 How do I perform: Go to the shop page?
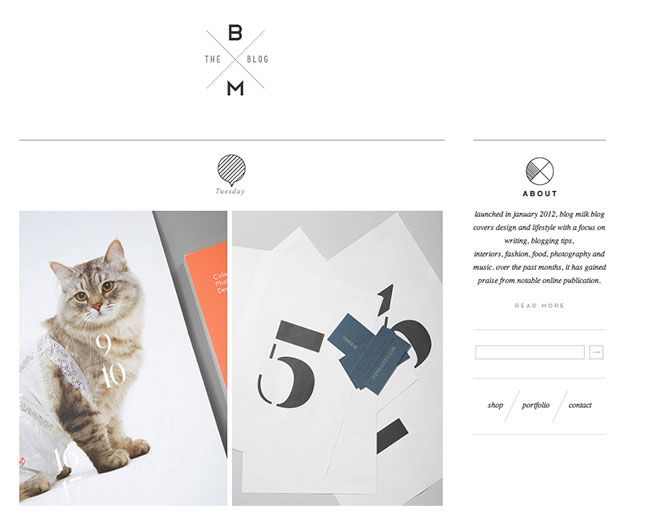495,405
